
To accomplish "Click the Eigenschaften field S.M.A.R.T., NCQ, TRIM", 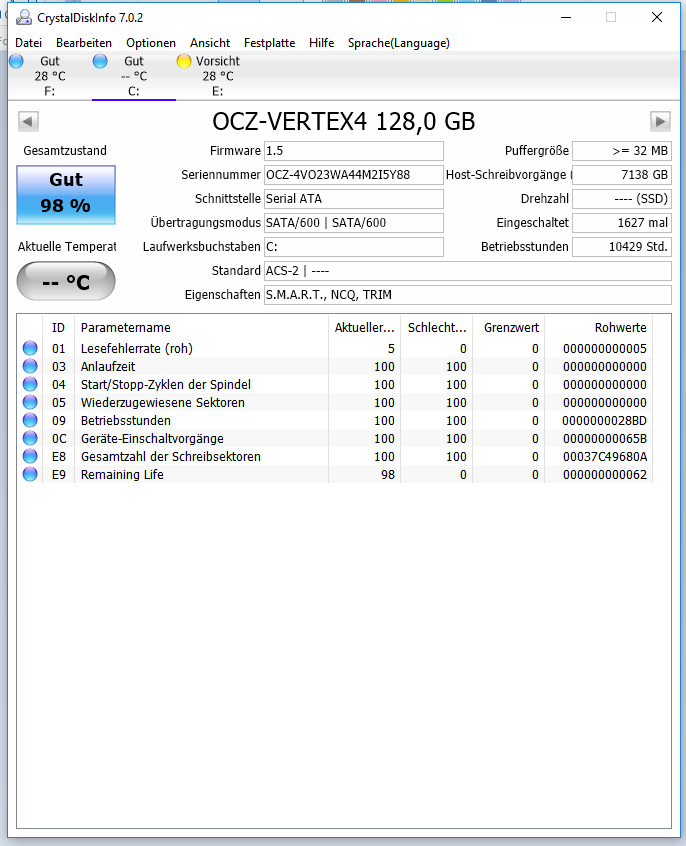I will point(467,295).
